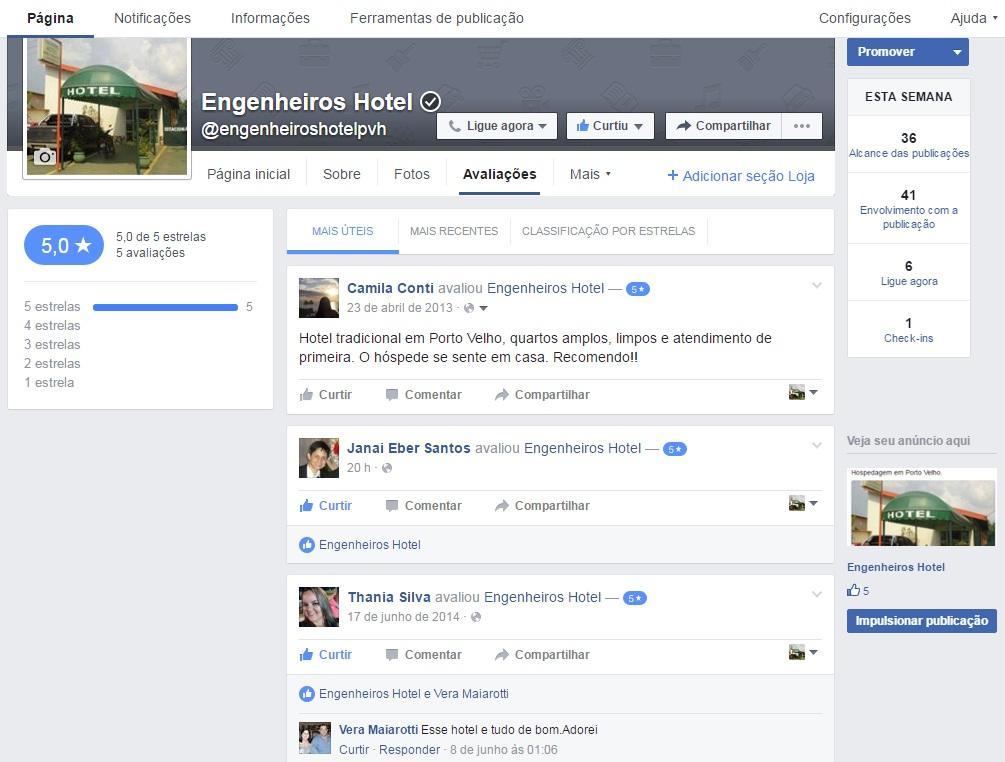Expand the Promover dropdown arrow
Image resolution: width=1005 pixels, height=762 pixels.
pyautogui.click(x=957, y=52)
